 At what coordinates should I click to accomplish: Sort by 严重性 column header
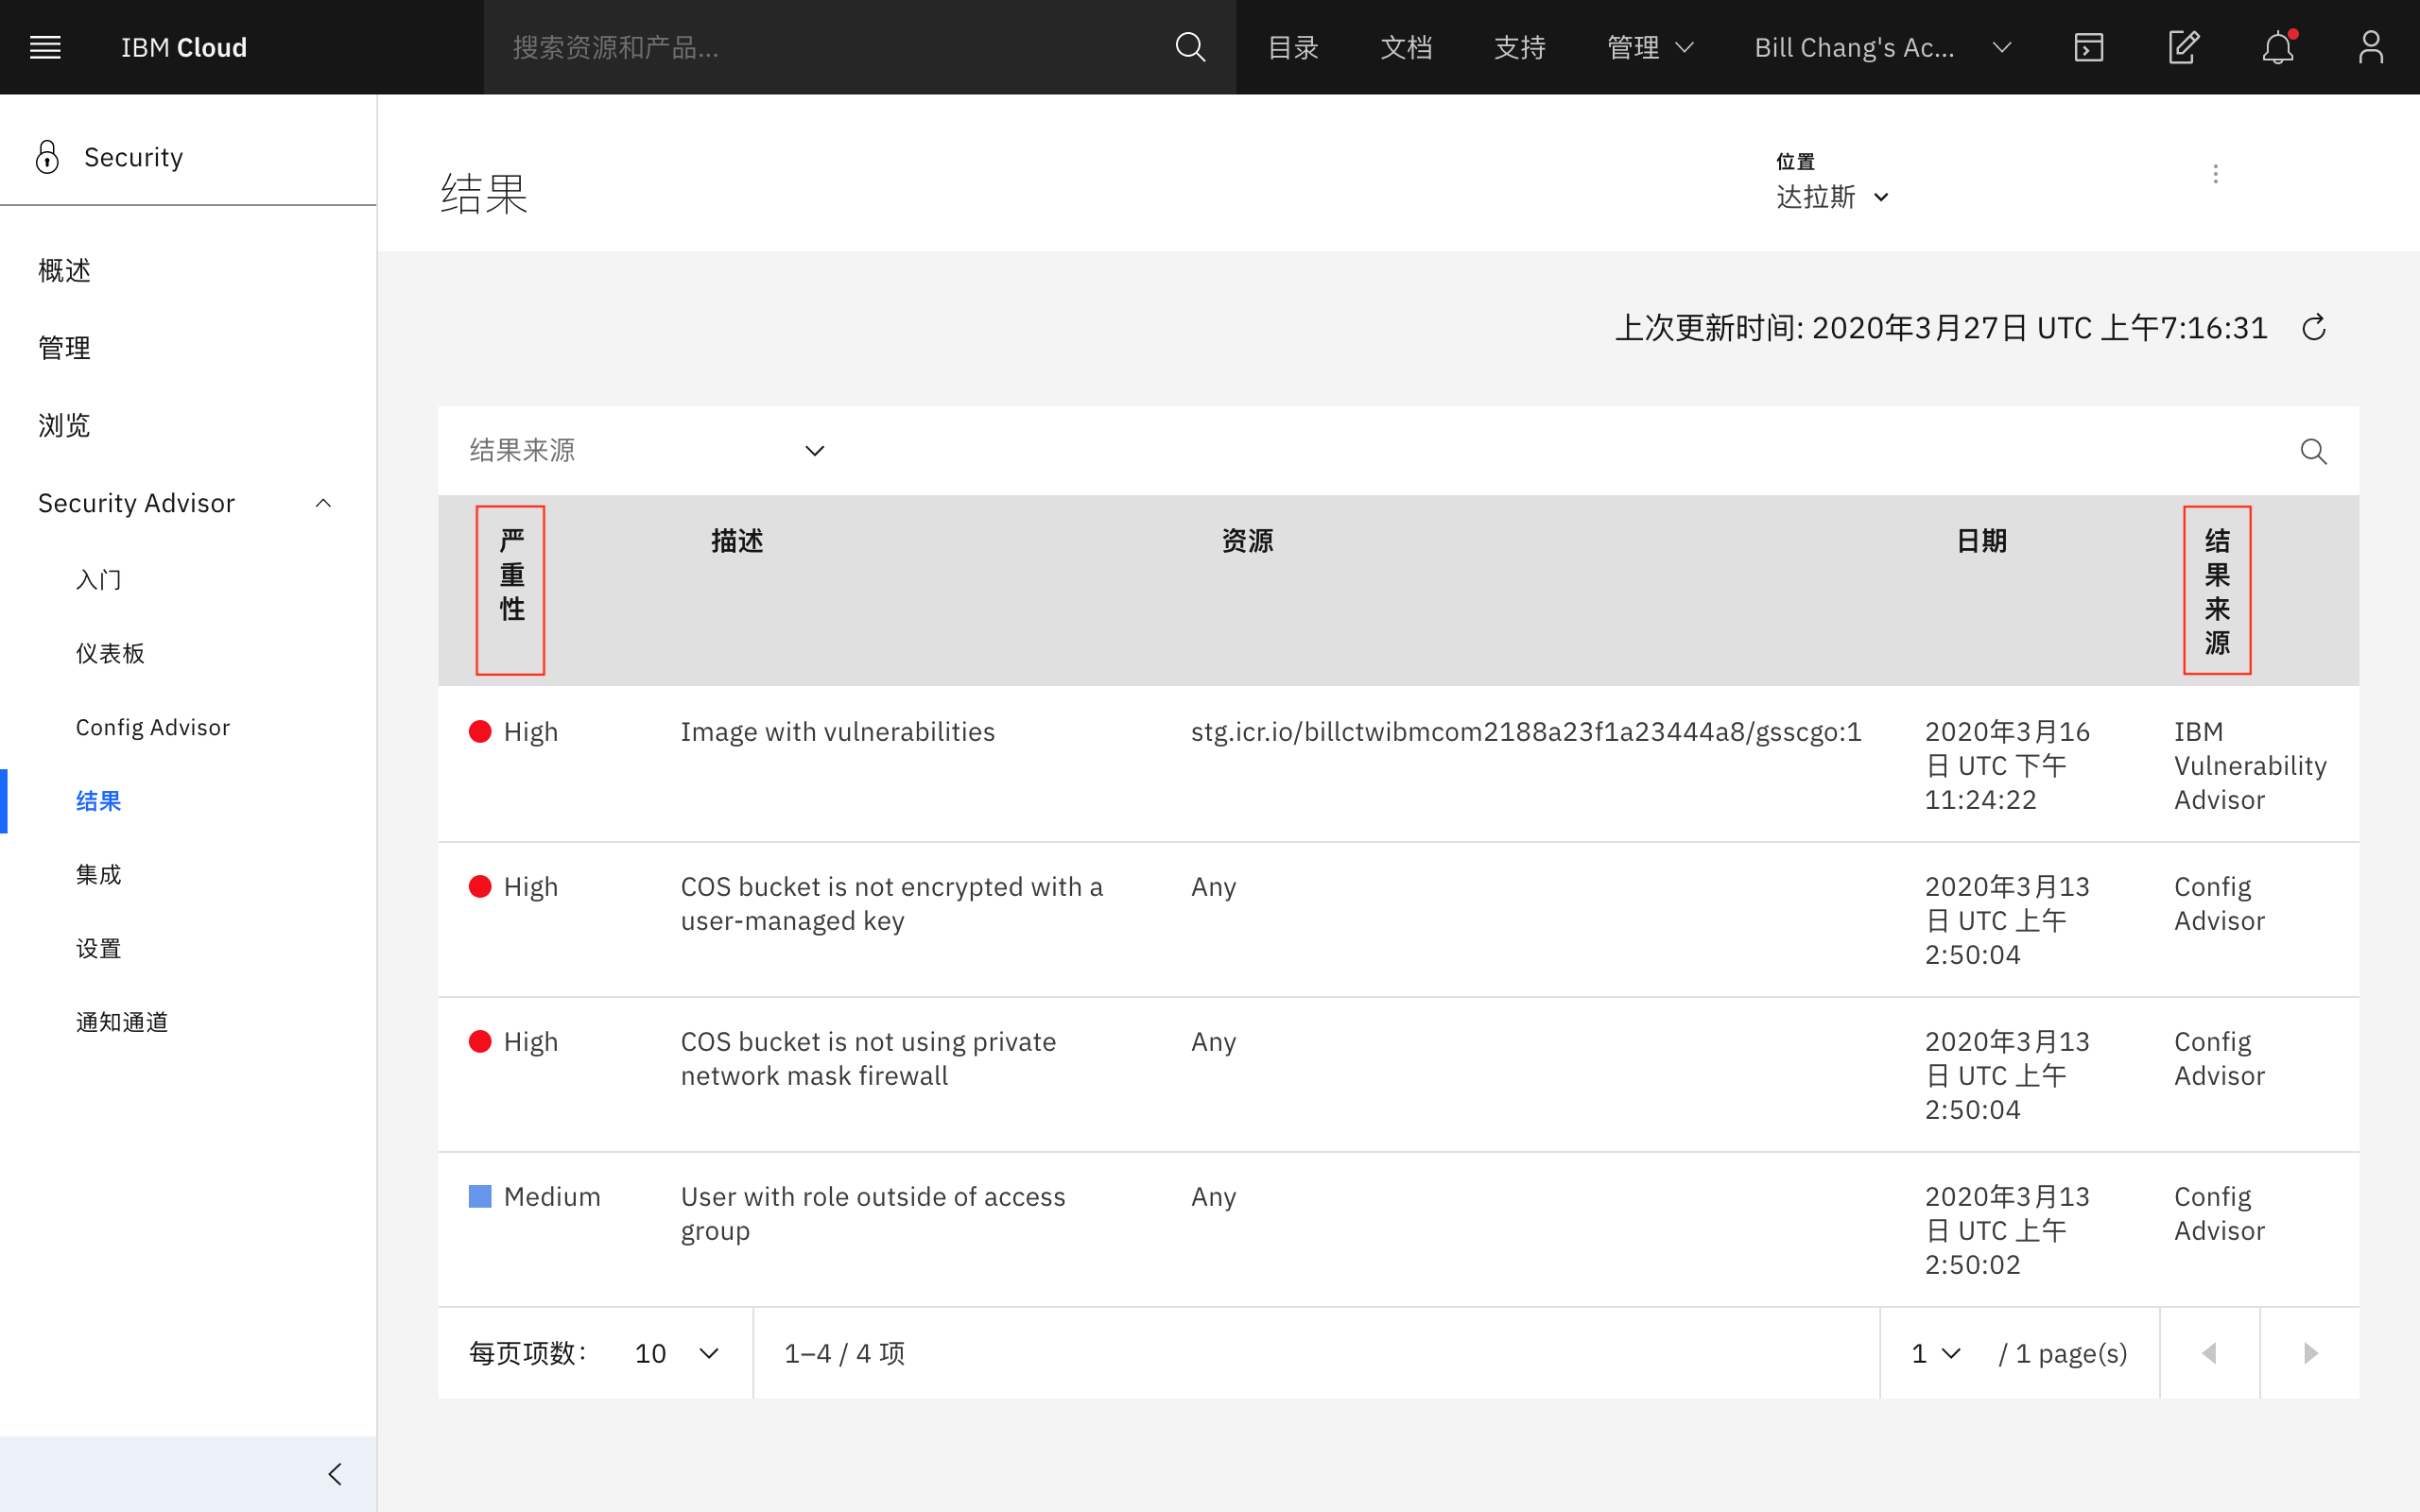pos(511,575)
